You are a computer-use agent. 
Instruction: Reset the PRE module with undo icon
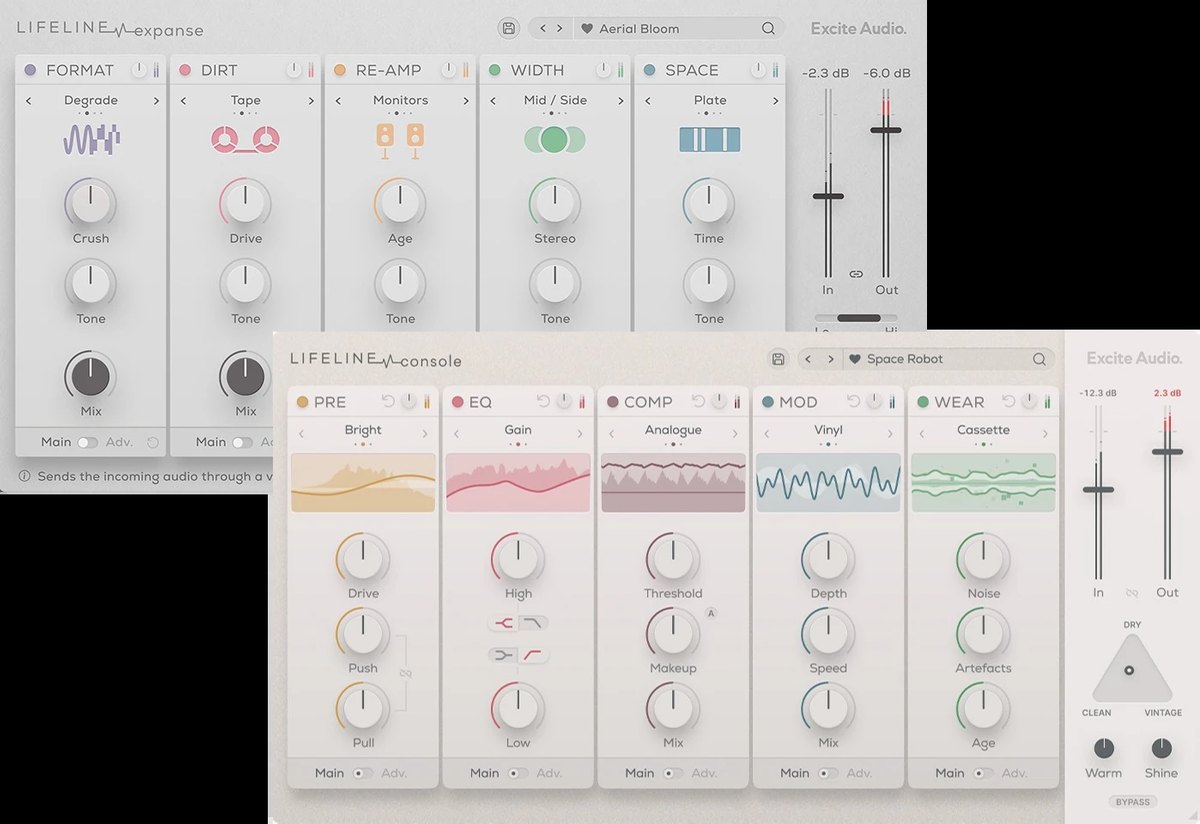388,402
